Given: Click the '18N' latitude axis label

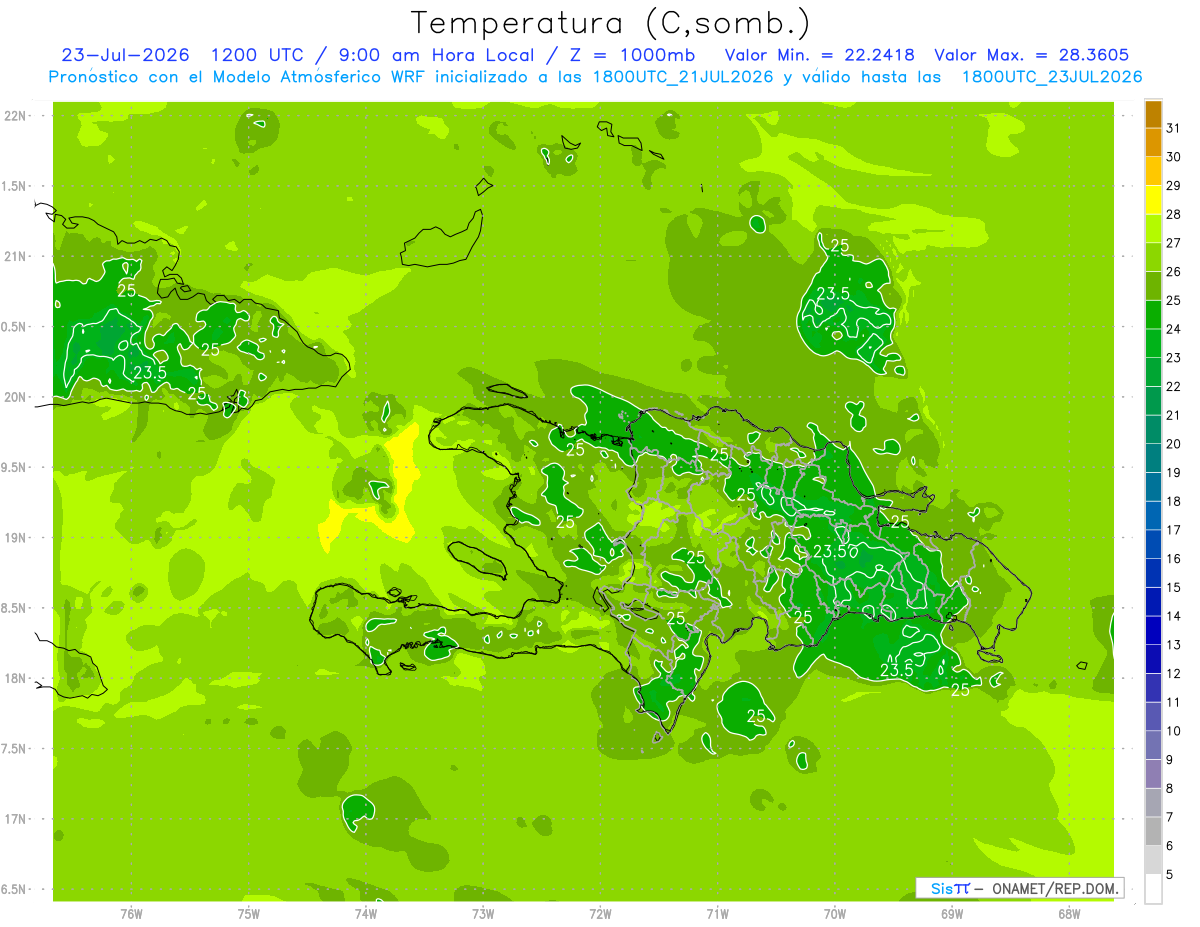Looking at the screenshot, I should 15,678.
